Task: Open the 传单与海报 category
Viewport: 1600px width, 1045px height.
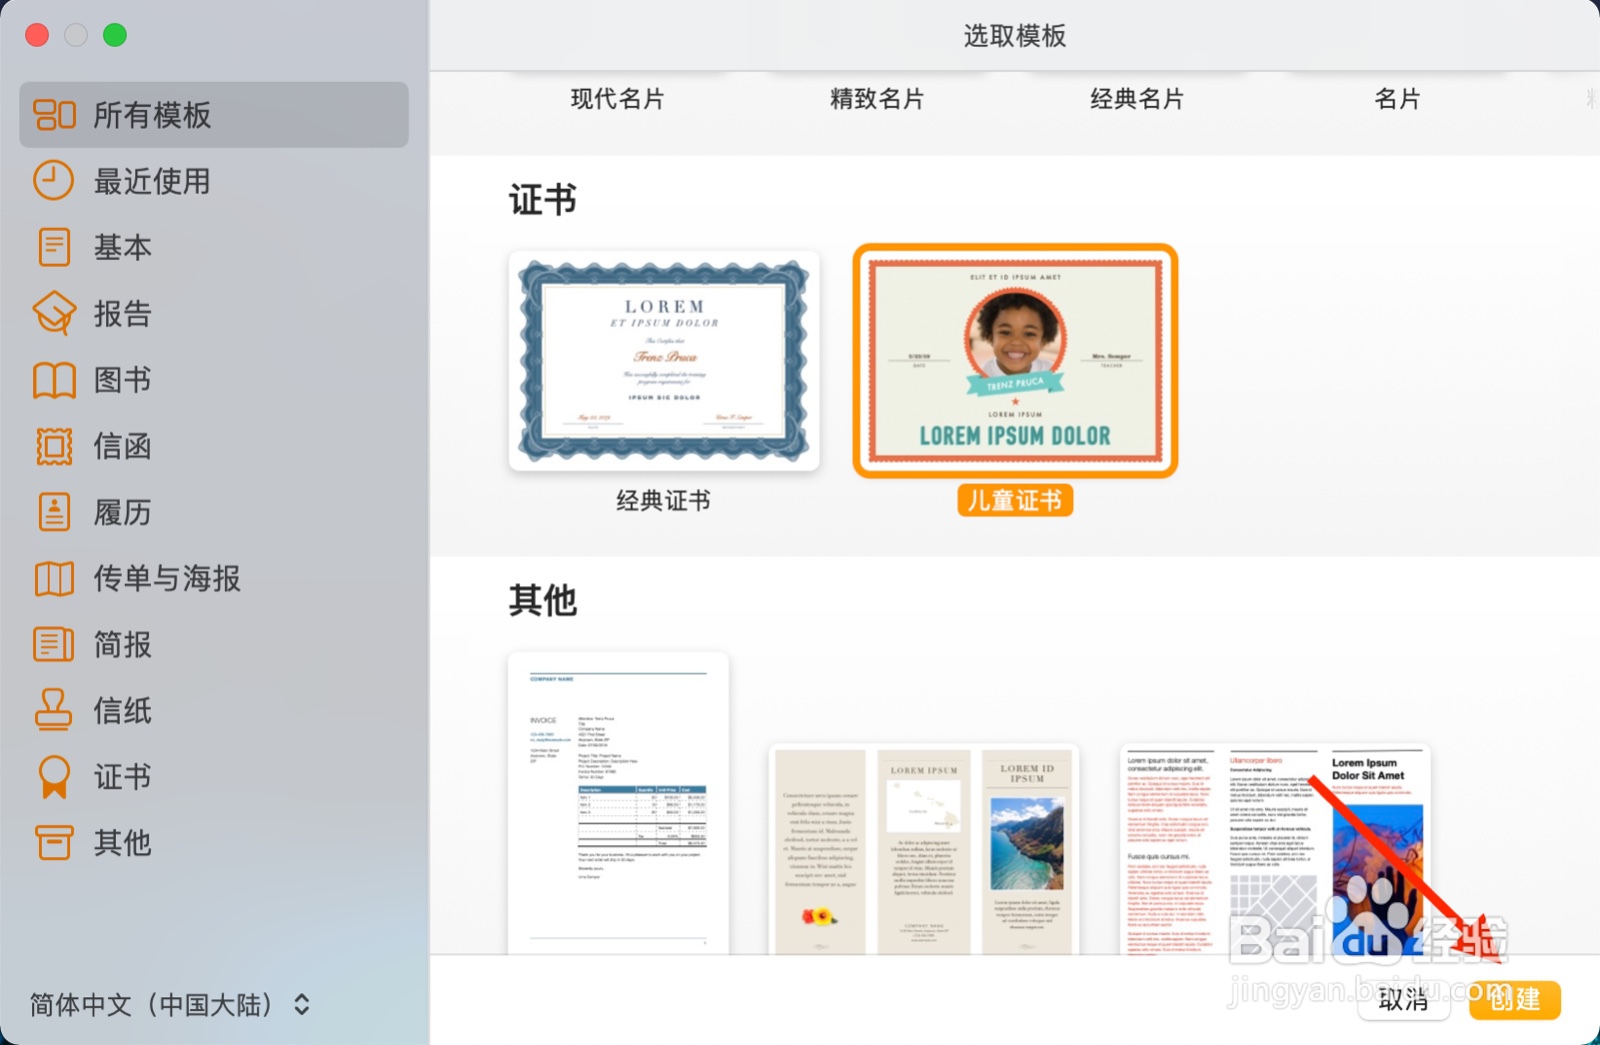Action: tap(54, 578)
